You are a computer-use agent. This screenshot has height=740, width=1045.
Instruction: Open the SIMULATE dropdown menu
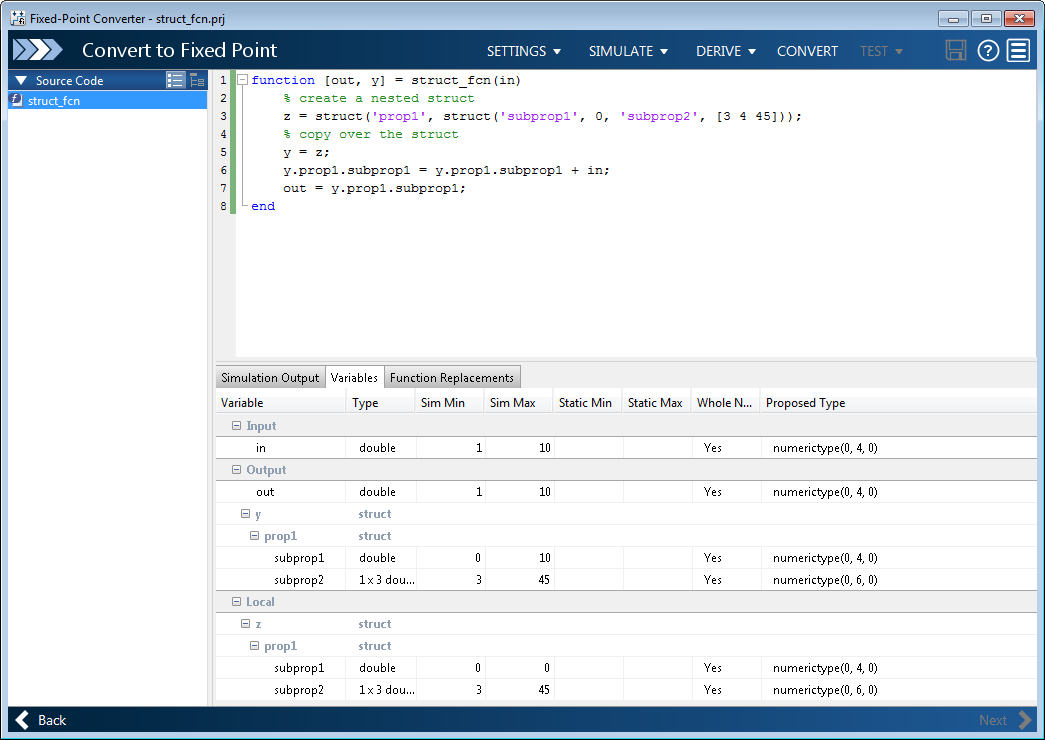pos(628,51)
